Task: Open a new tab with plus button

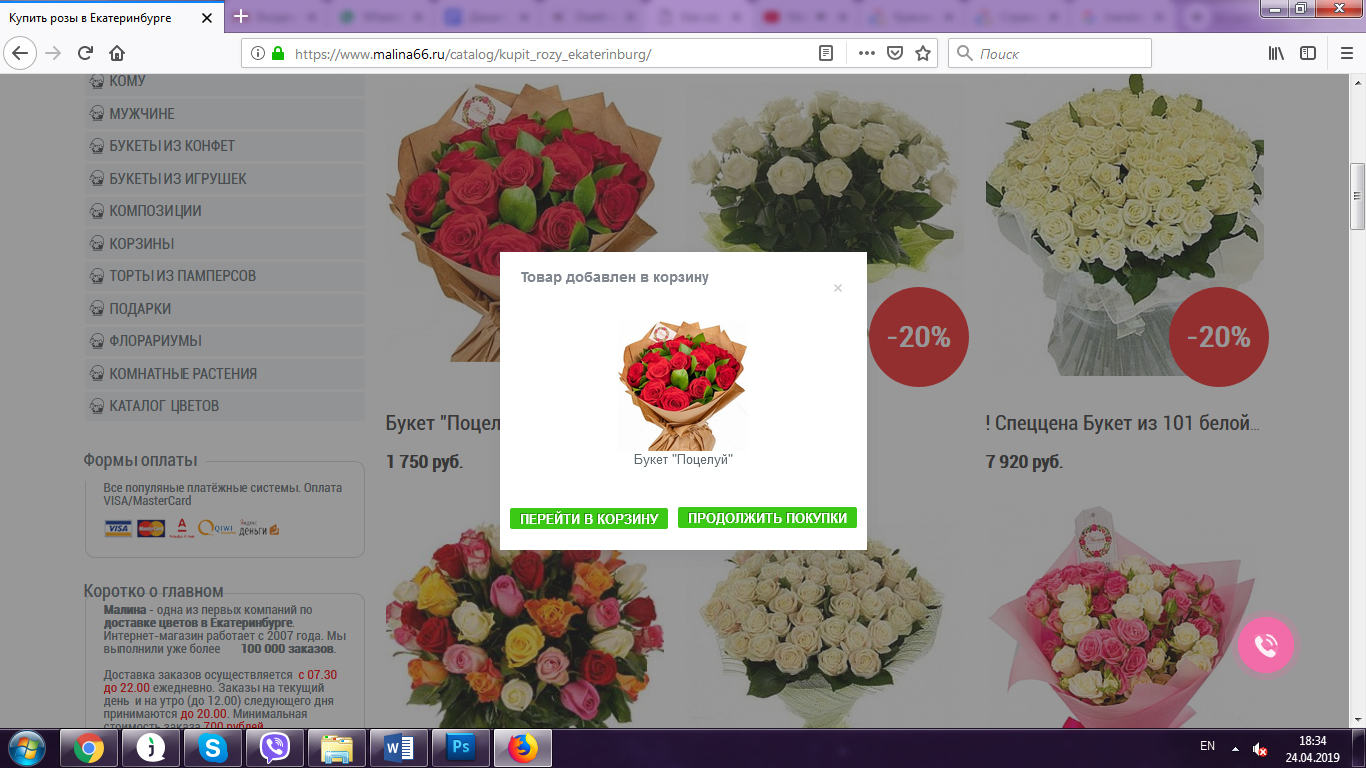Action: click(240, 17)
